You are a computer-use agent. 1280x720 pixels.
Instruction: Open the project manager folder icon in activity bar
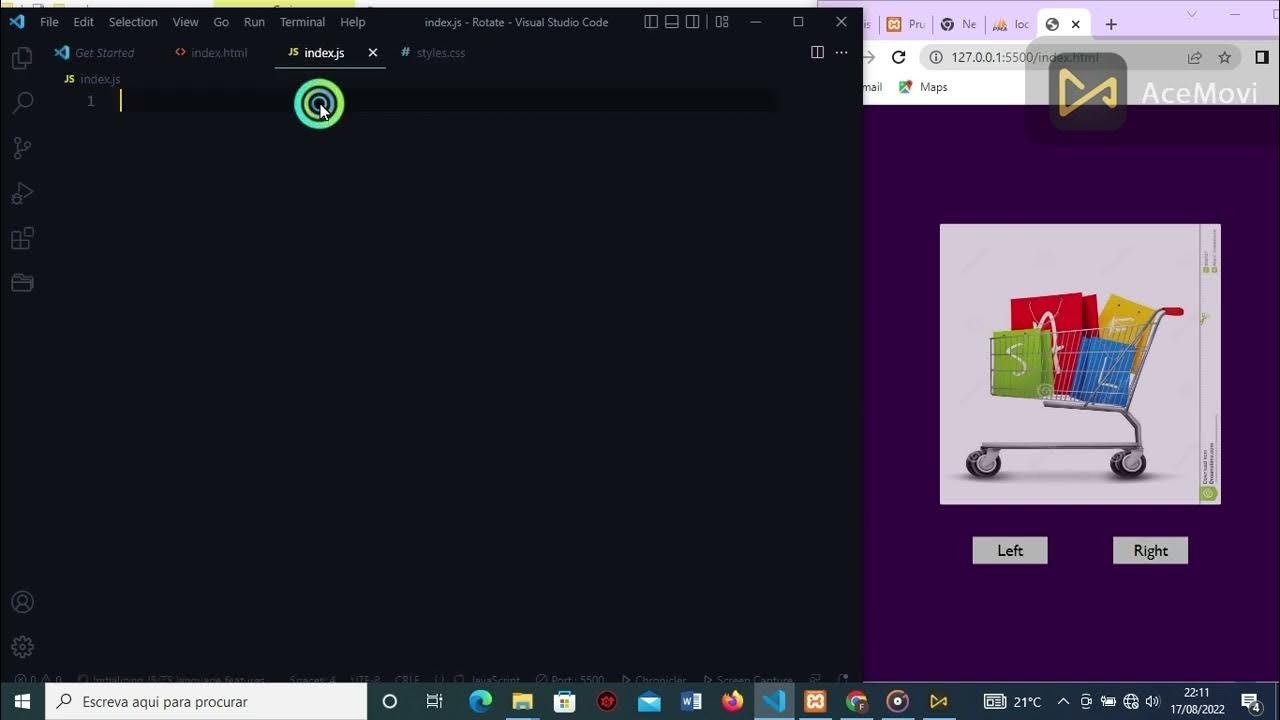[x=22, y=283]
